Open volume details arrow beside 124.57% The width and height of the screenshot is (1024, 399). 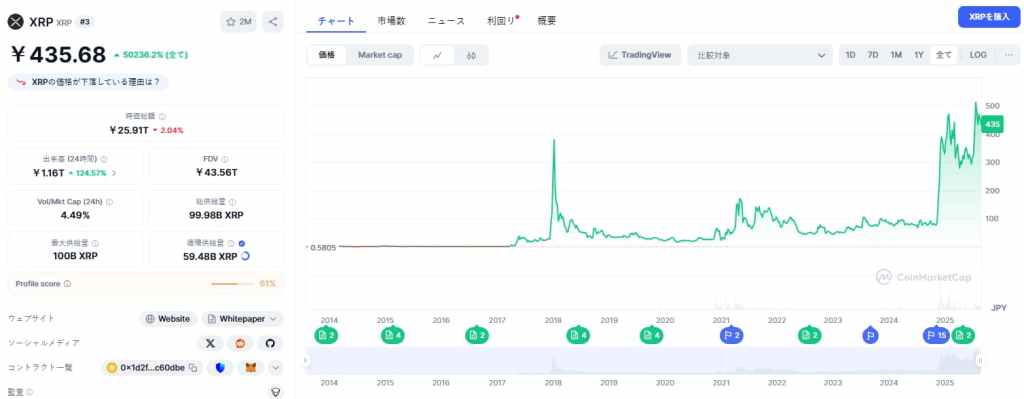(x=114, y=173)
